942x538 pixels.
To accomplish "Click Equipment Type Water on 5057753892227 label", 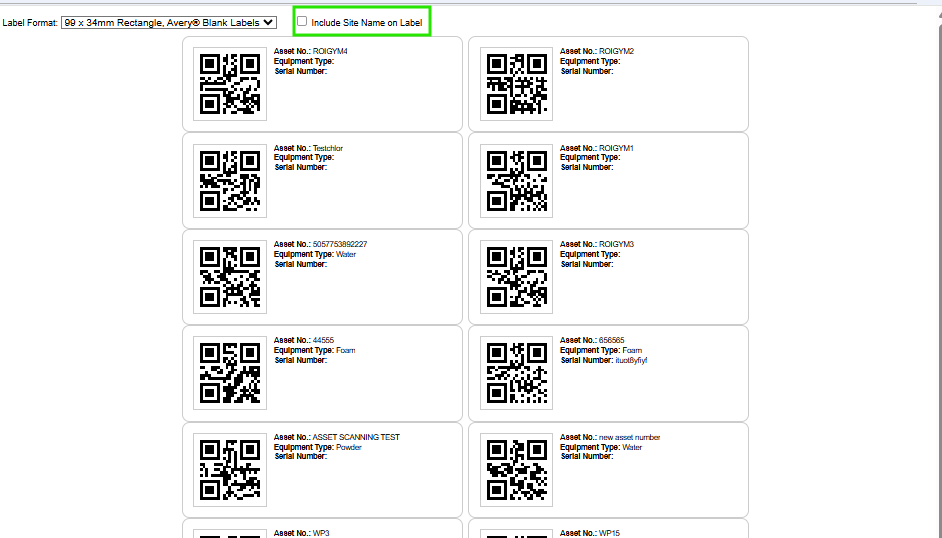I will click(346, 254).
